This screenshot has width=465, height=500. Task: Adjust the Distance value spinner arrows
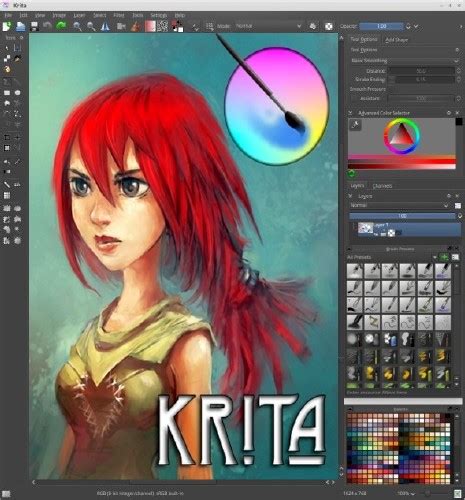pos(458,71)
